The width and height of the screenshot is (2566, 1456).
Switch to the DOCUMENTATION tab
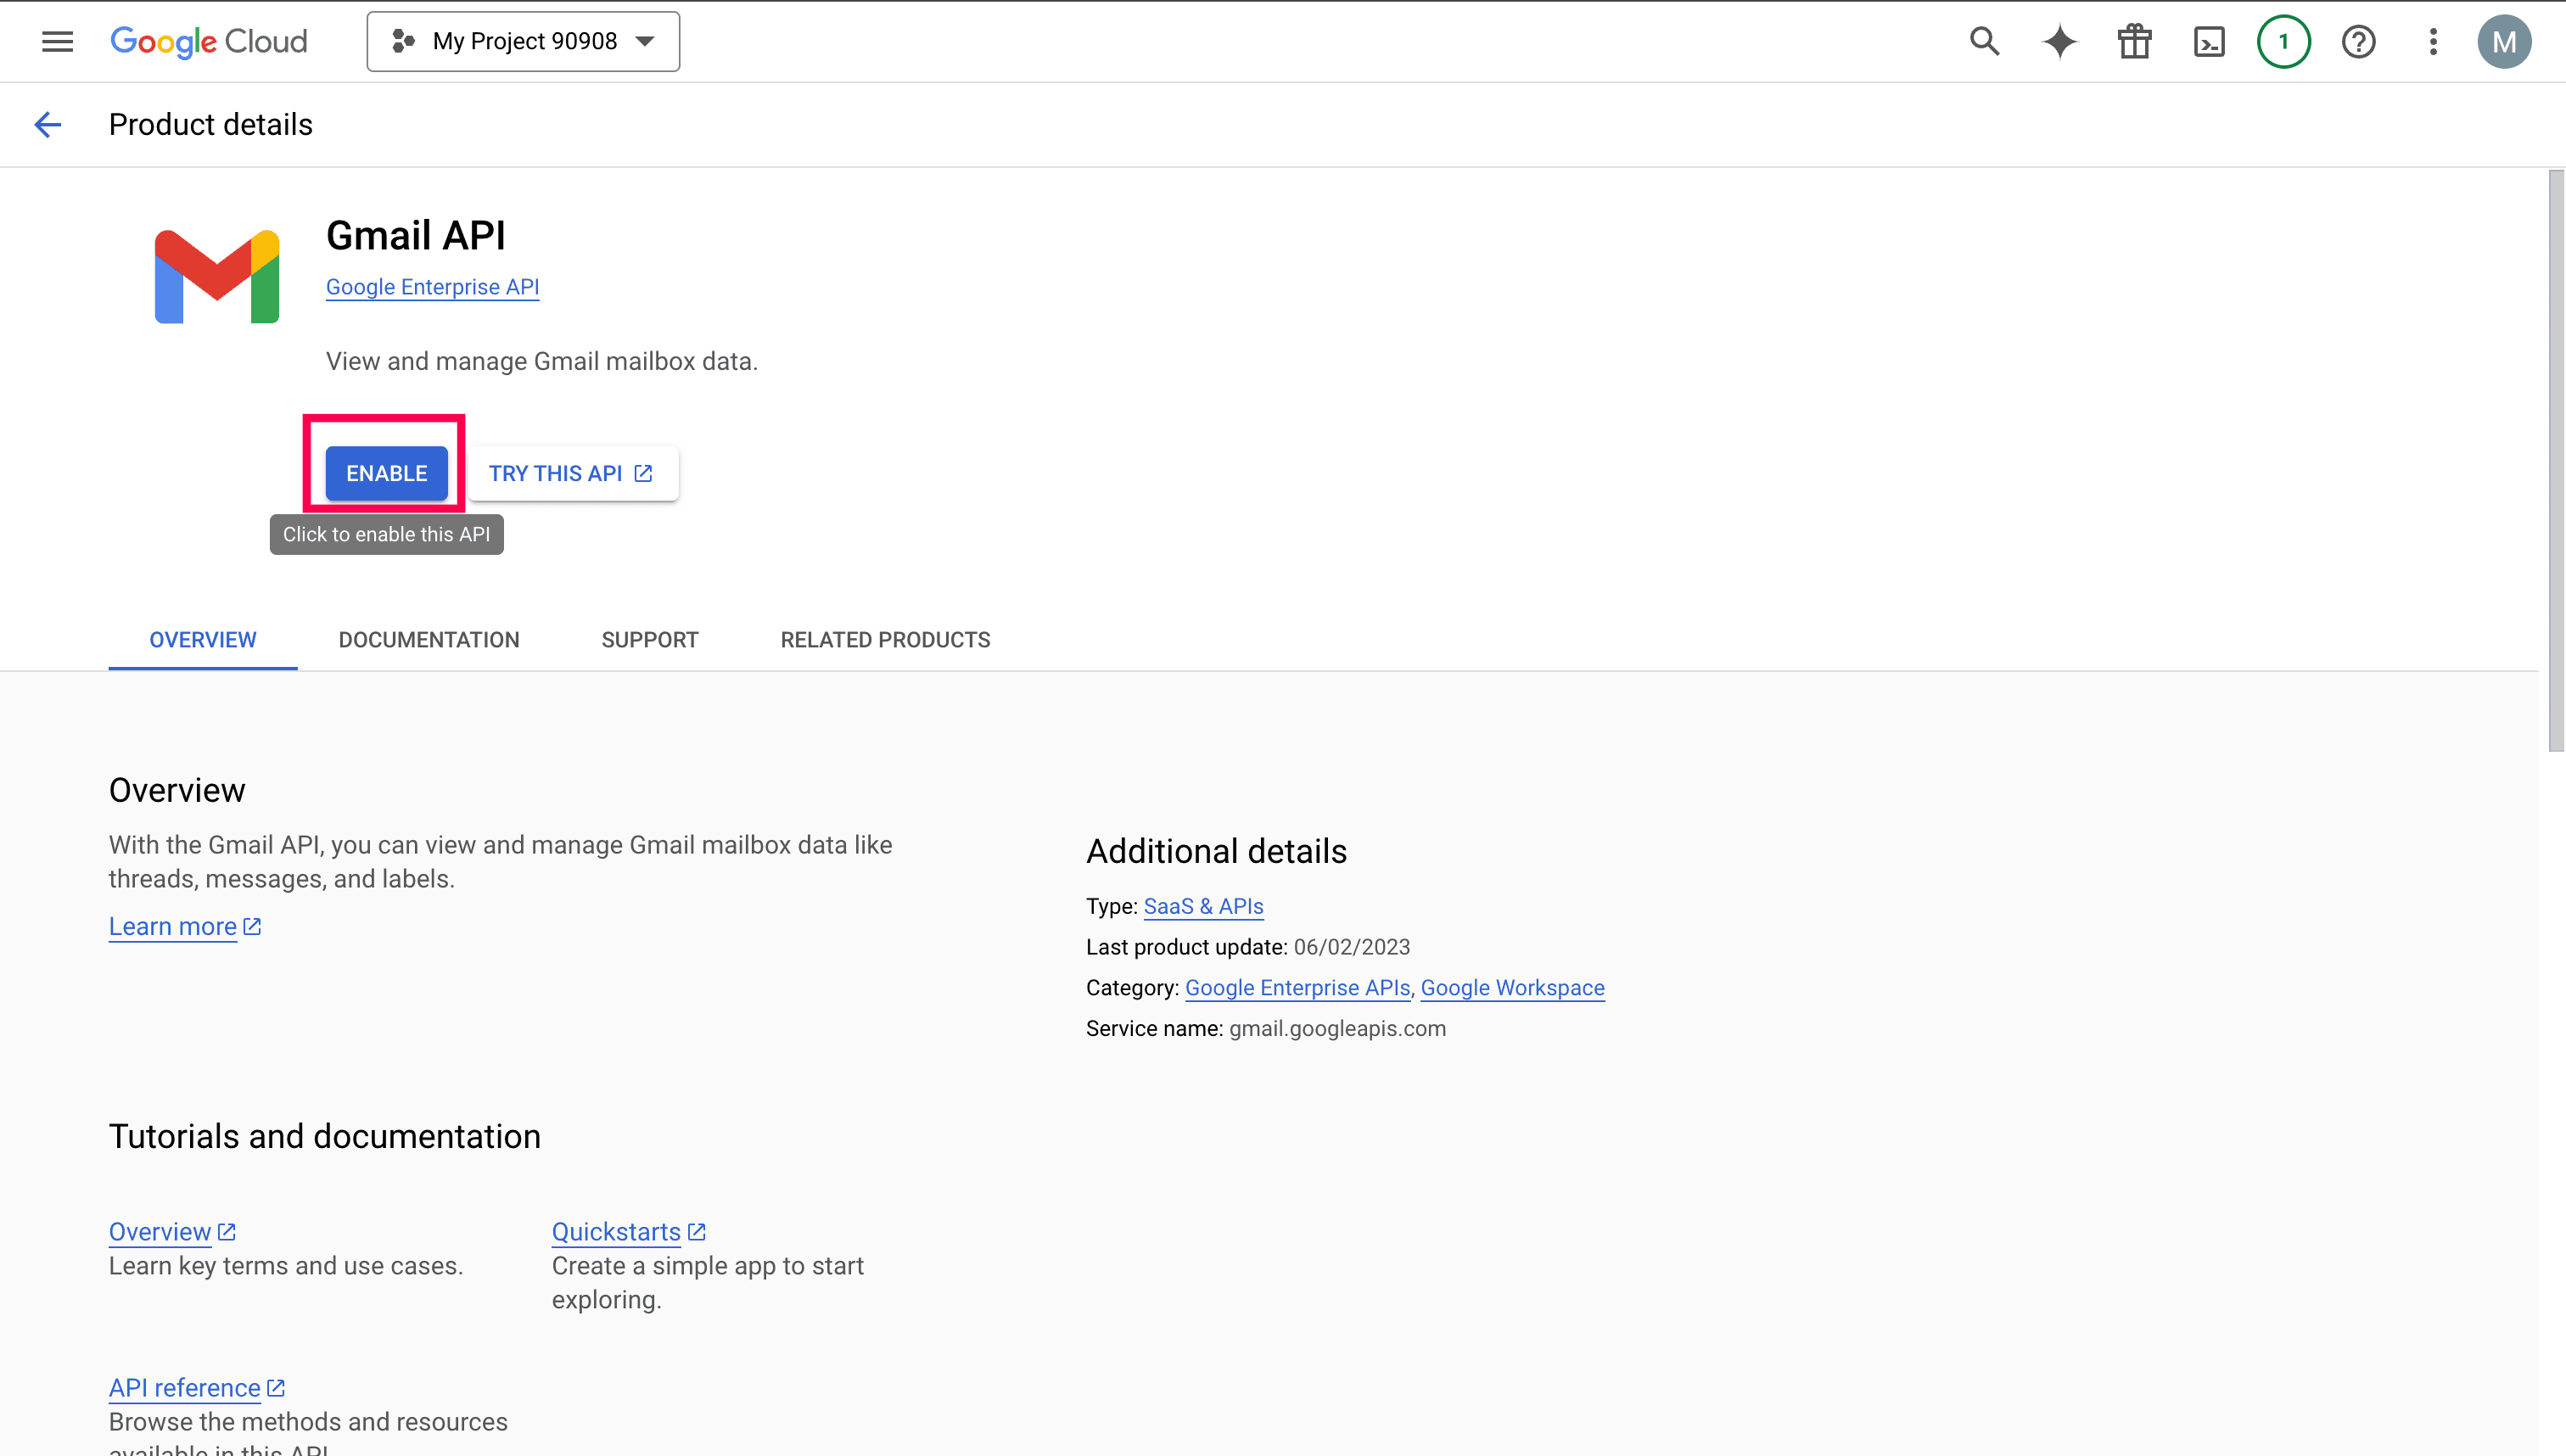pyautogui.click(x=429, y=640)
